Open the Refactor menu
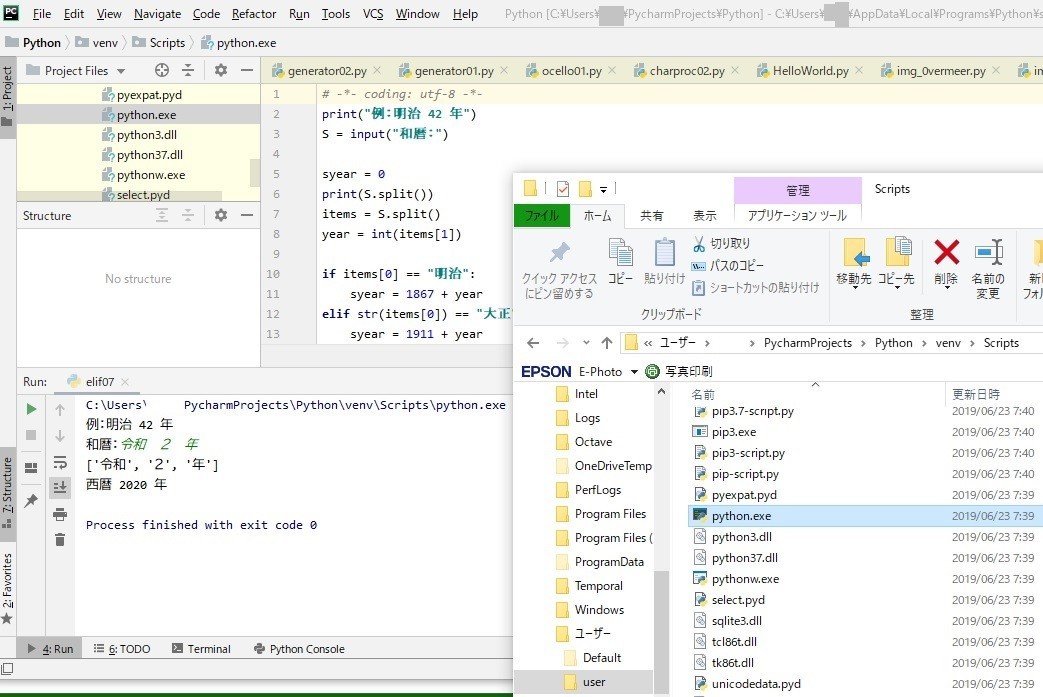 point(253,13)
